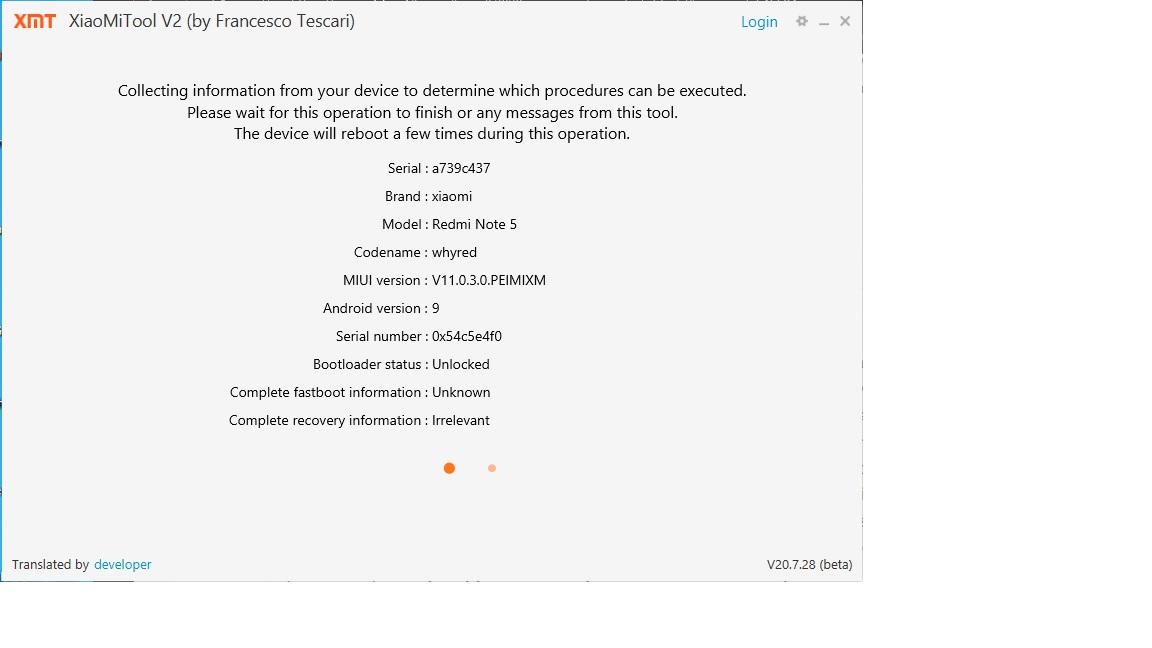Open the developer translator link
This screenshot has height=648, width=1152.
tap(122, 564)
